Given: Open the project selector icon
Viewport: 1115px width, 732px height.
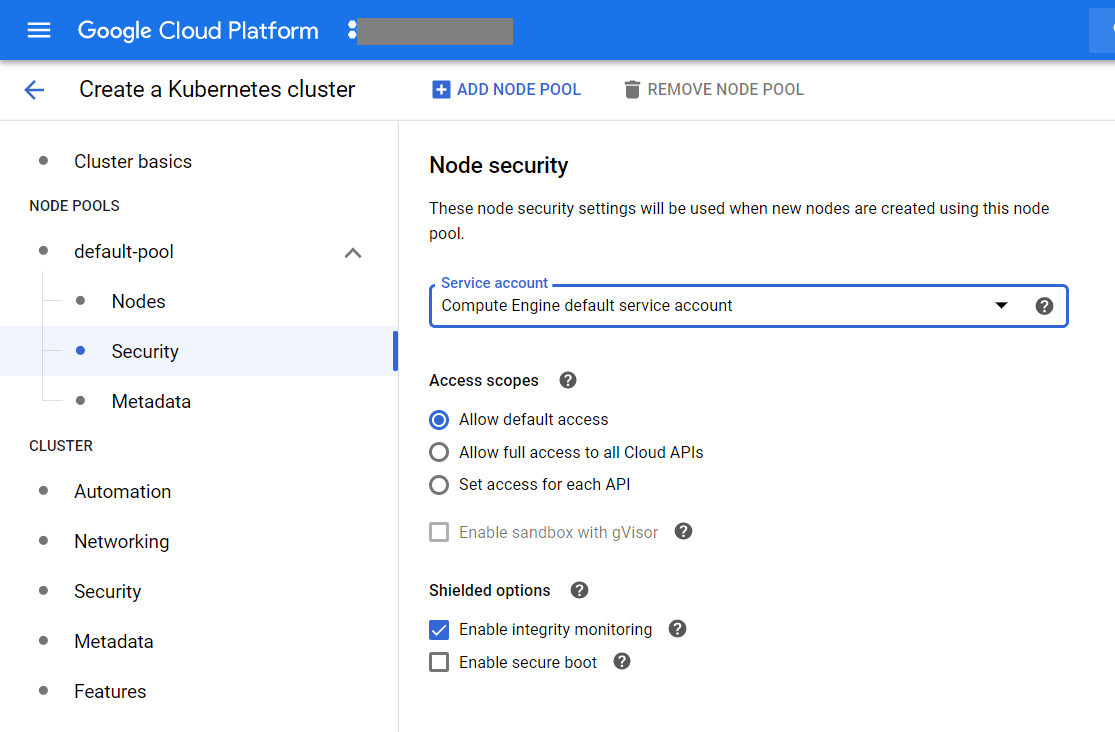Looking at the screenshot, I should pos(351,30).
